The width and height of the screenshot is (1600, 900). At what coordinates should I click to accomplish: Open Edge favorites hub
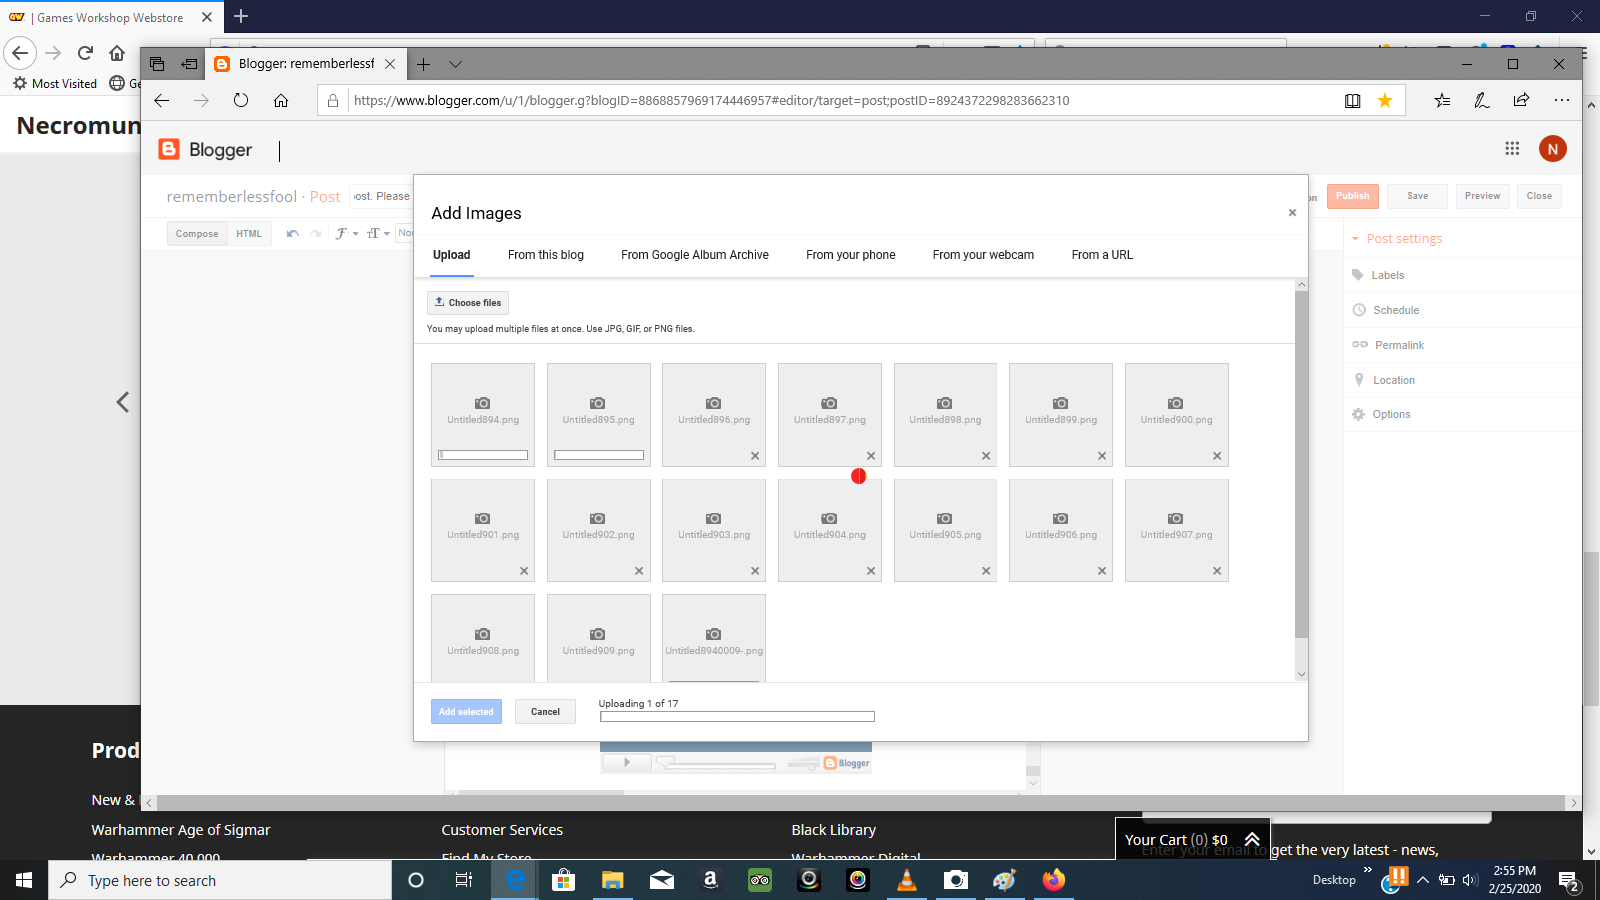coord(1442,100)
